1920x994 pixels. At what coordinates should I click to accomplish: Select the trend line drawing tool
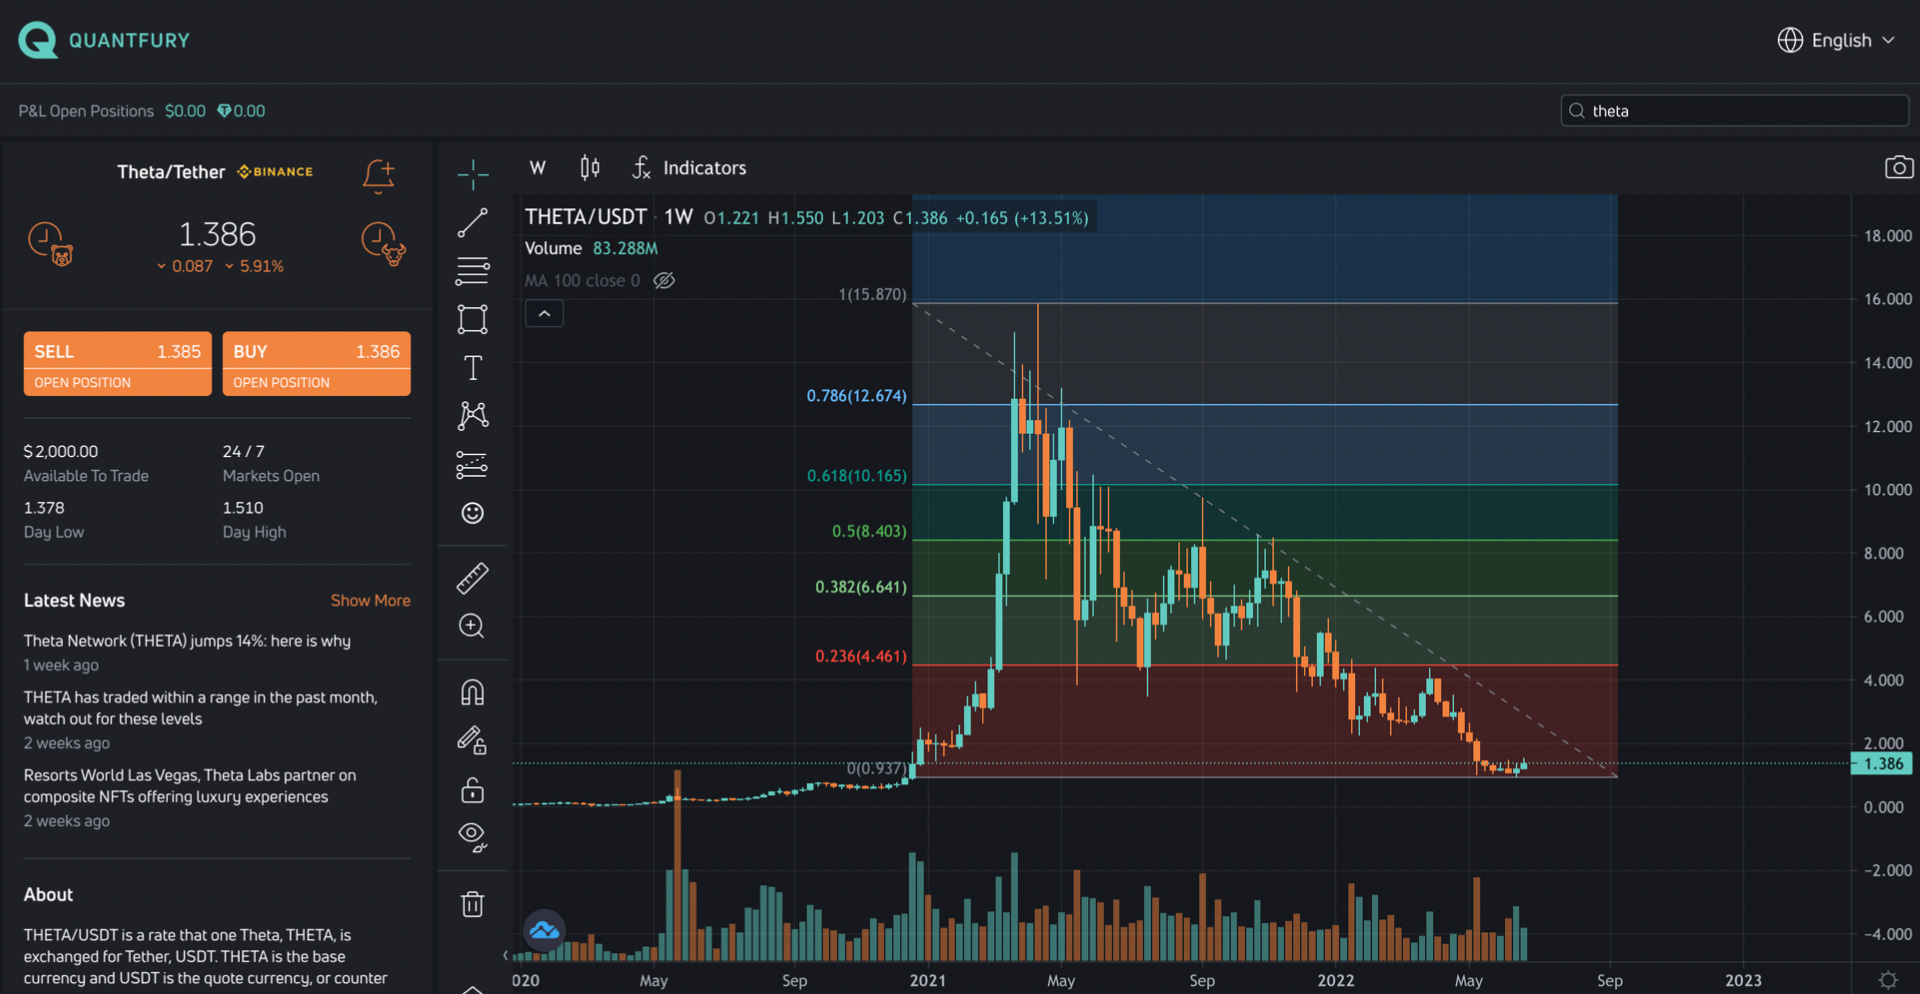(473, 222)
